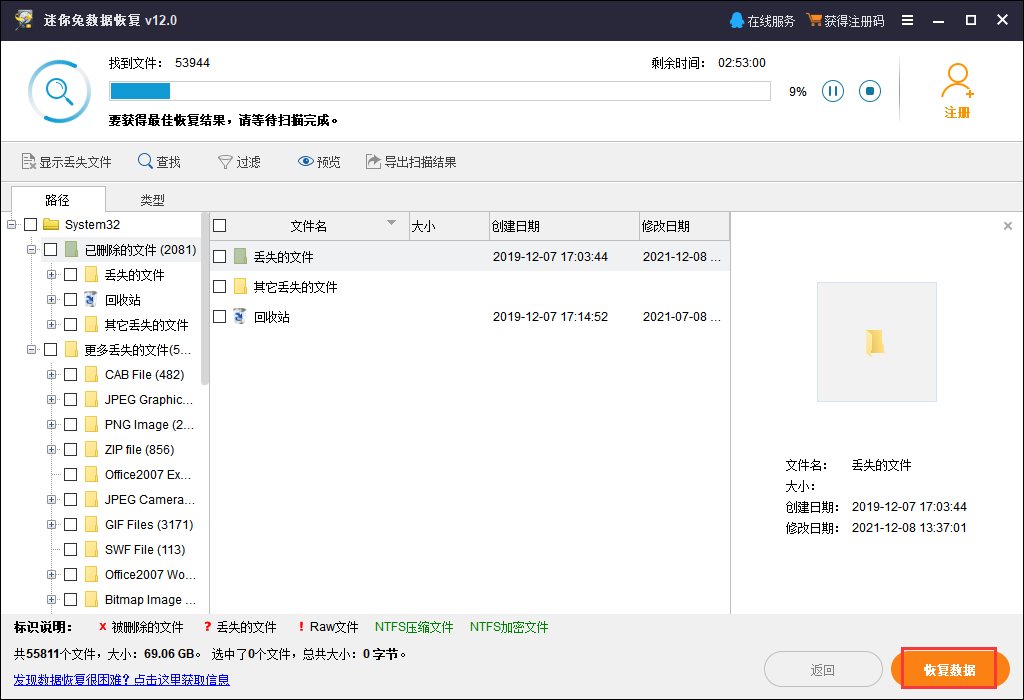Check the 已删除的文件 (2081) checkbox
1024x700 pixels.
pyautogui.click(x=51, y=249)
